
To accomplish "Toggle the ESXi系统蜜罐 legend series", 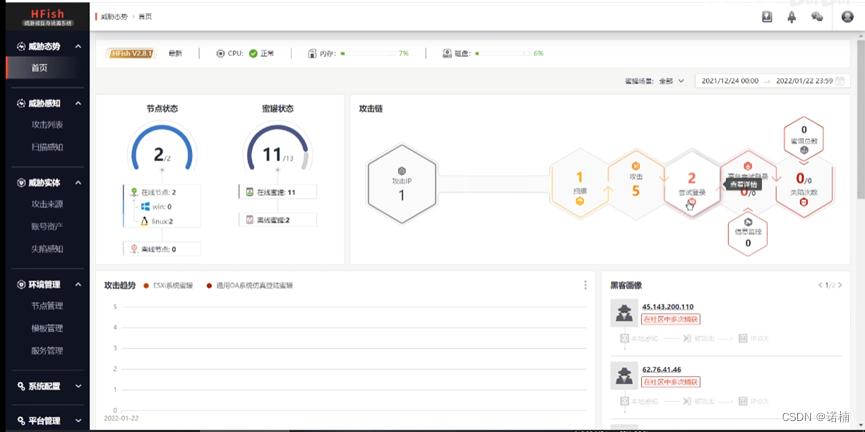I will point(169,286).
